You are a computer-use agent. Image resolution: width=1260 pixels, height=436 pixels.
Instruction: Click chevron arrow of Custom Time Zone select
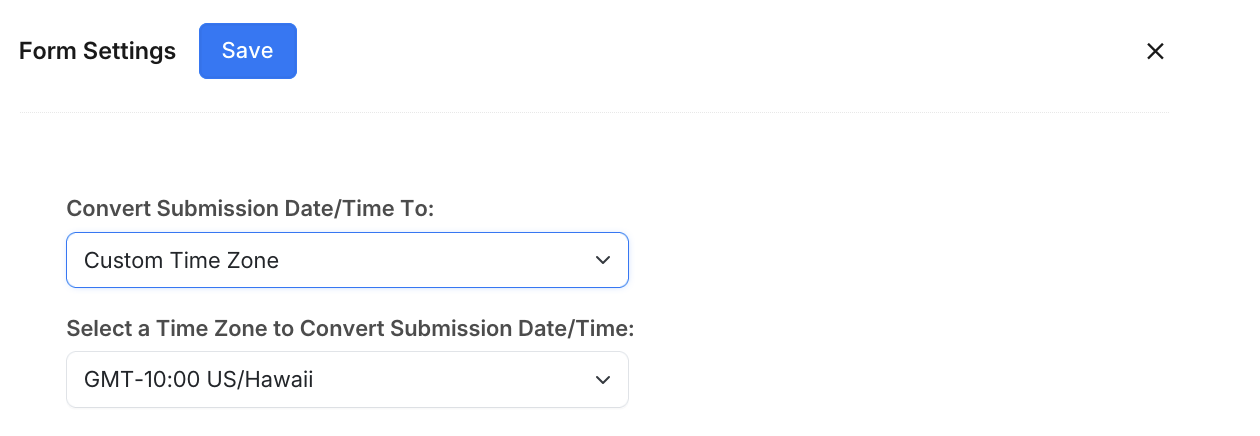click(x=602, y=260)
